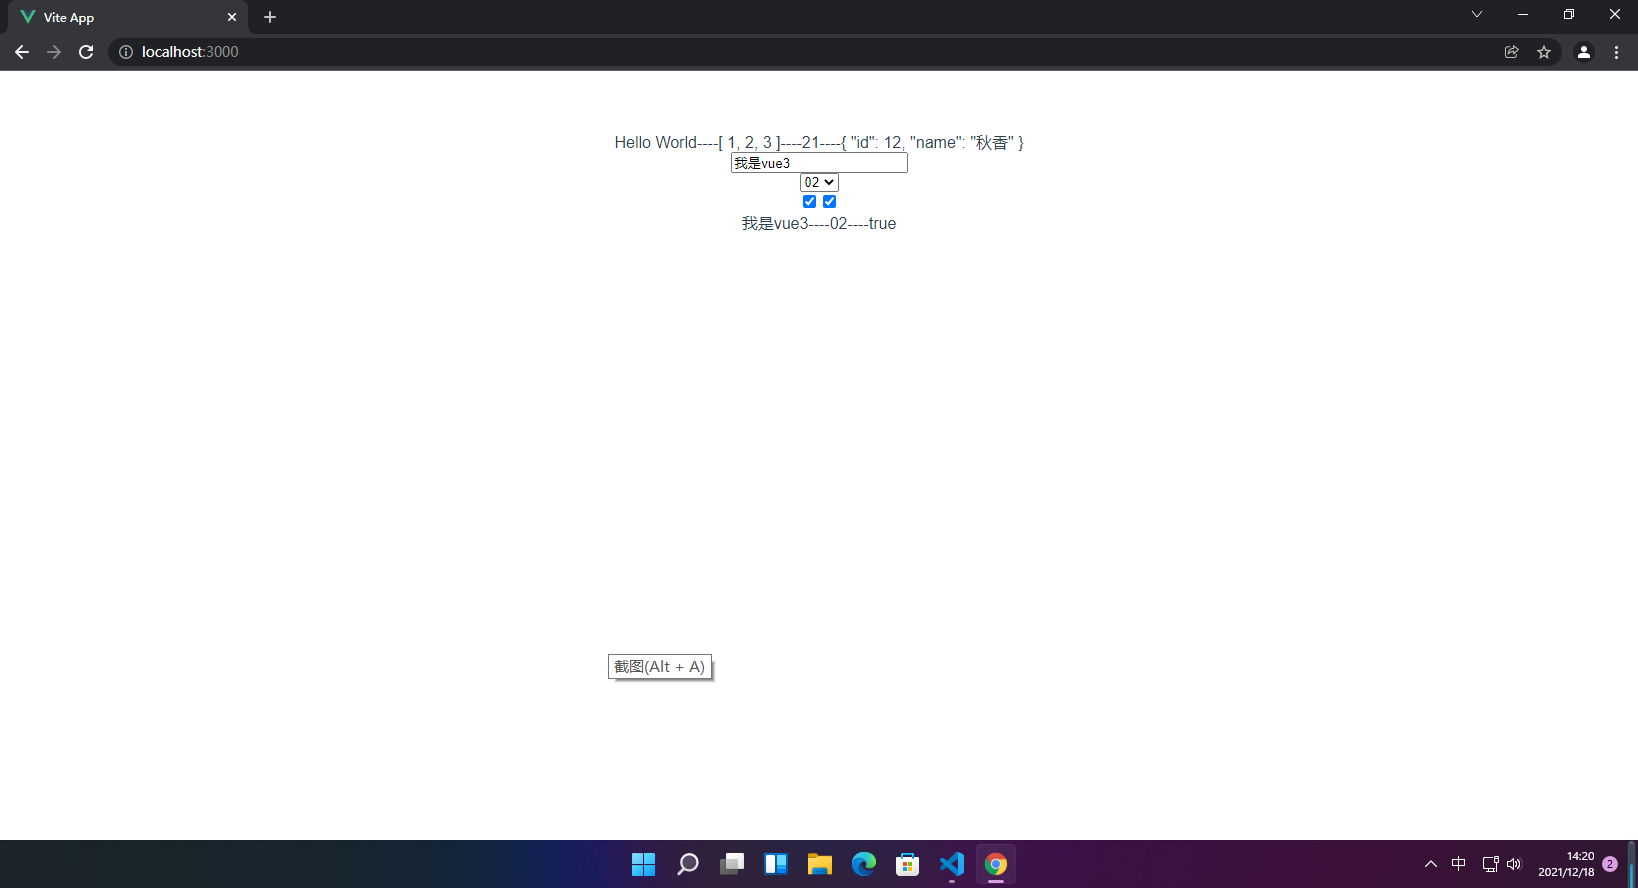Open Microsoft Store from the taskbar
Image resolution: width=1638 pixels, height=888 pixels.
point(908,864)
